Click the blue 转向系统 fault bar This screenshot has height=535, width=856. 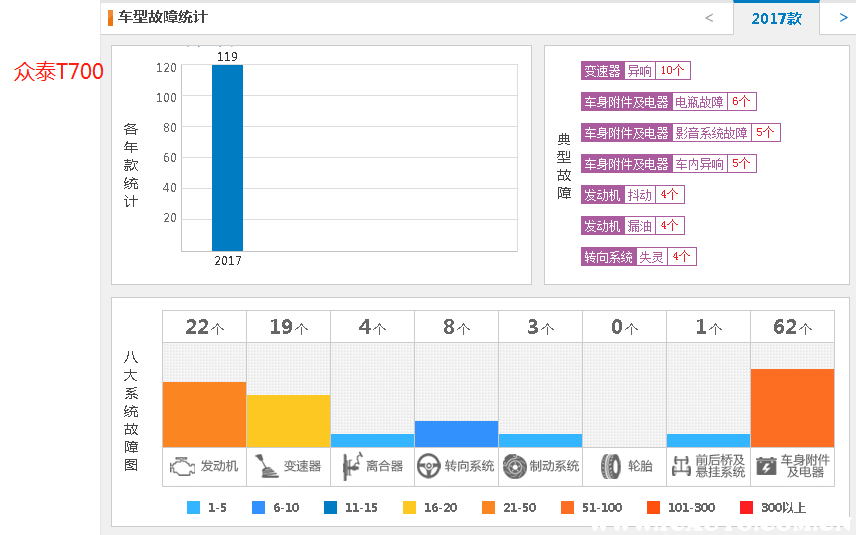[x=456, y=434]
